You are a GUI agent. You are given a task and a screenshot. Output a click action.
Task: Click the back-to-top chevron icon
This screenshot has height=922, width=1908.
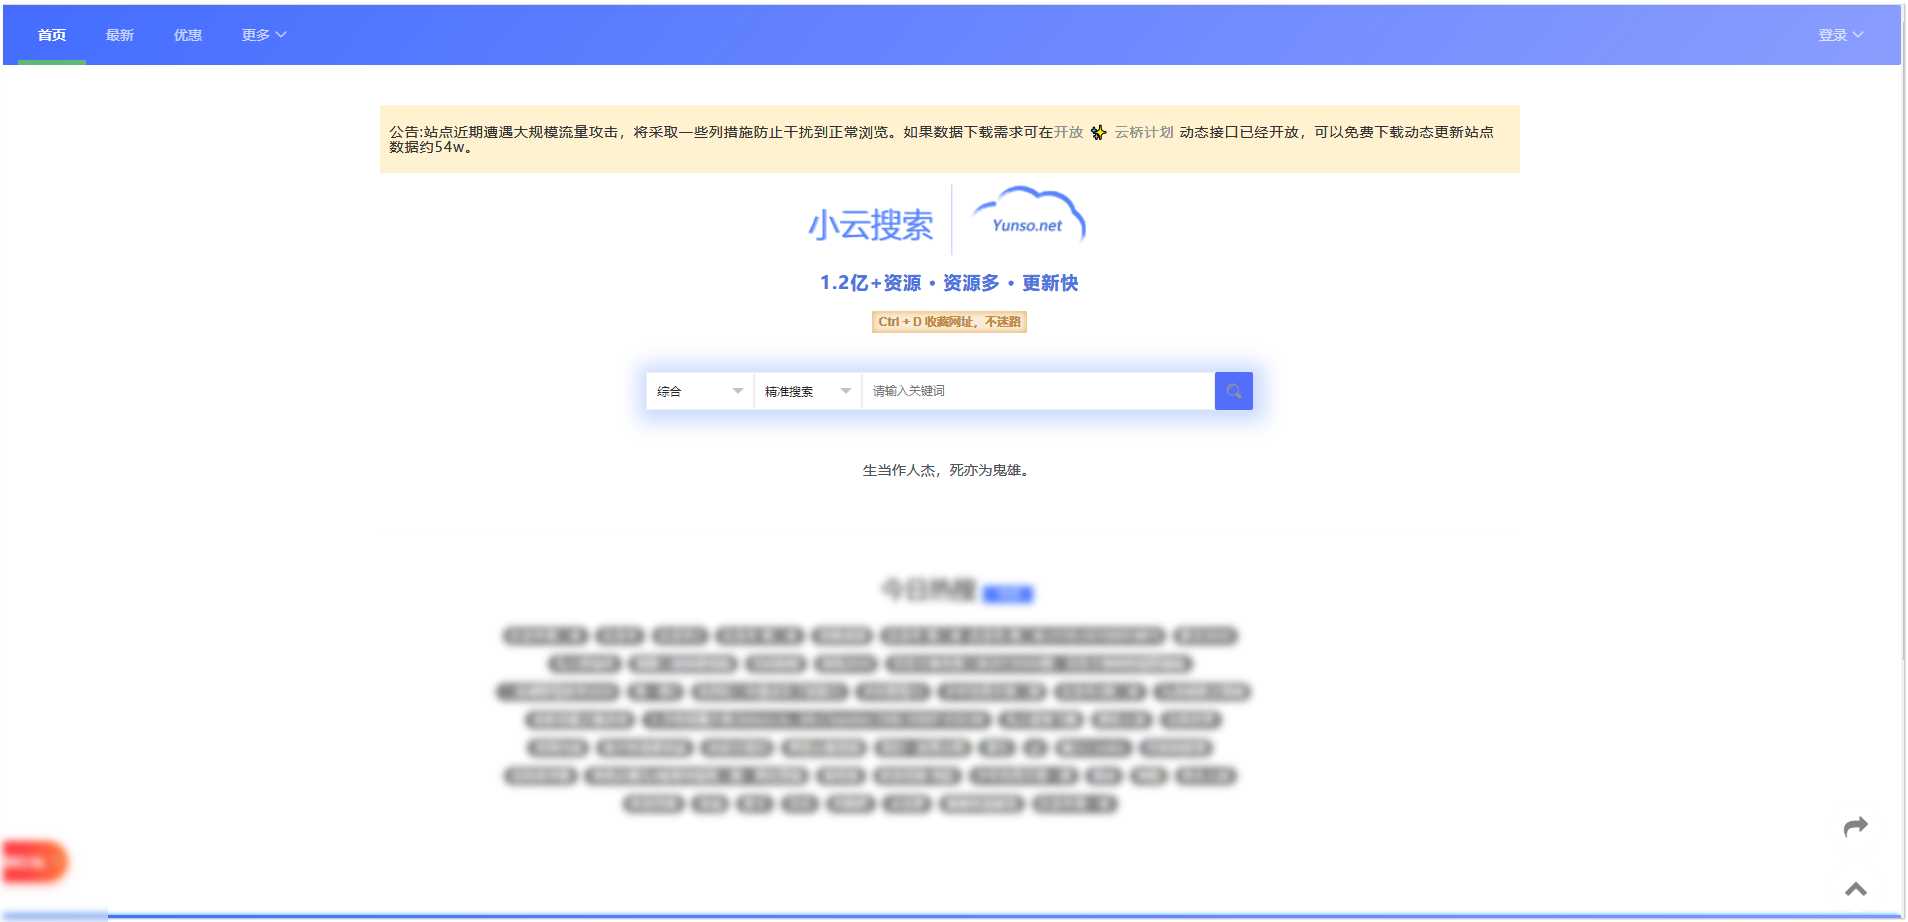pyautogui.click(x=1856, y=889)
